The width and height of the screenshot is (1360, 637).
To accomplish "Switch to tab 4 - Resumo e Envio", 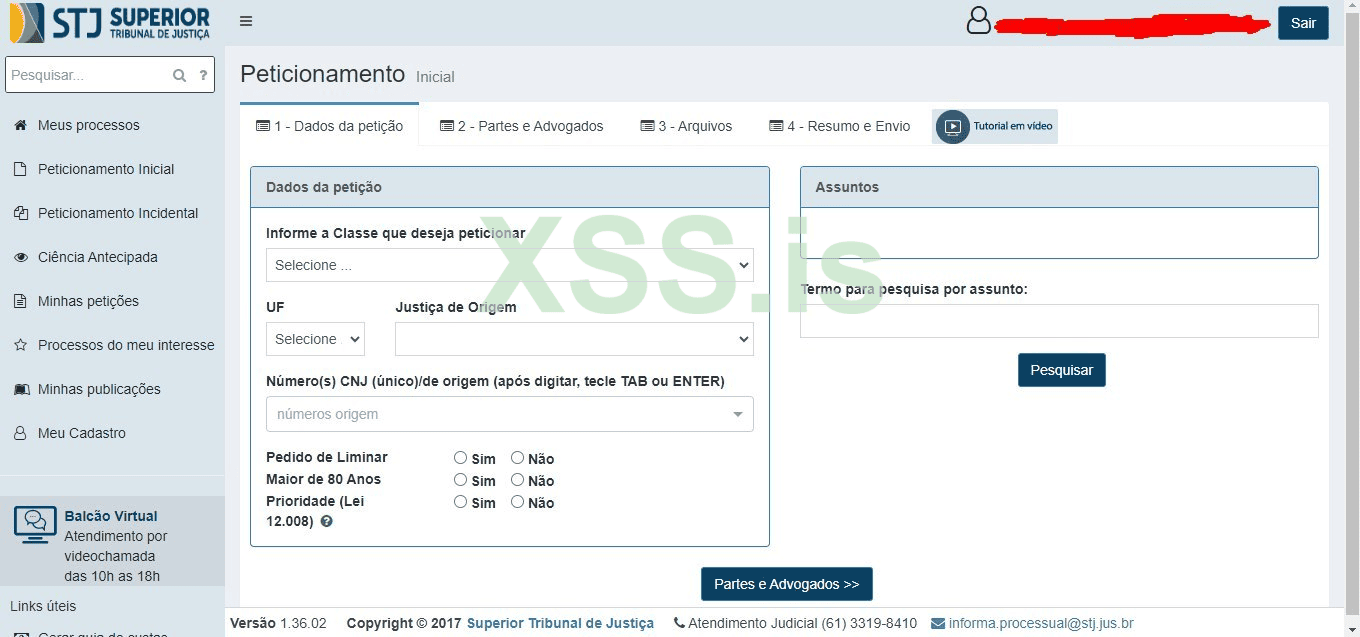I will [840, 126].
